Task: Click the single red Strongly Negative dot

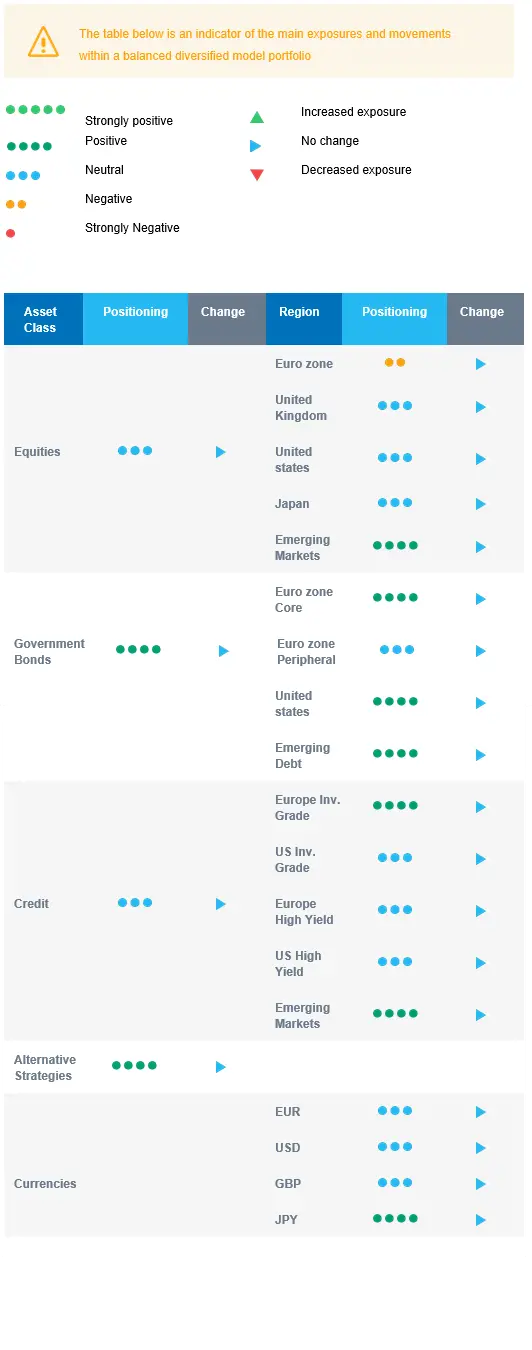Action: [x=10, y=233]
